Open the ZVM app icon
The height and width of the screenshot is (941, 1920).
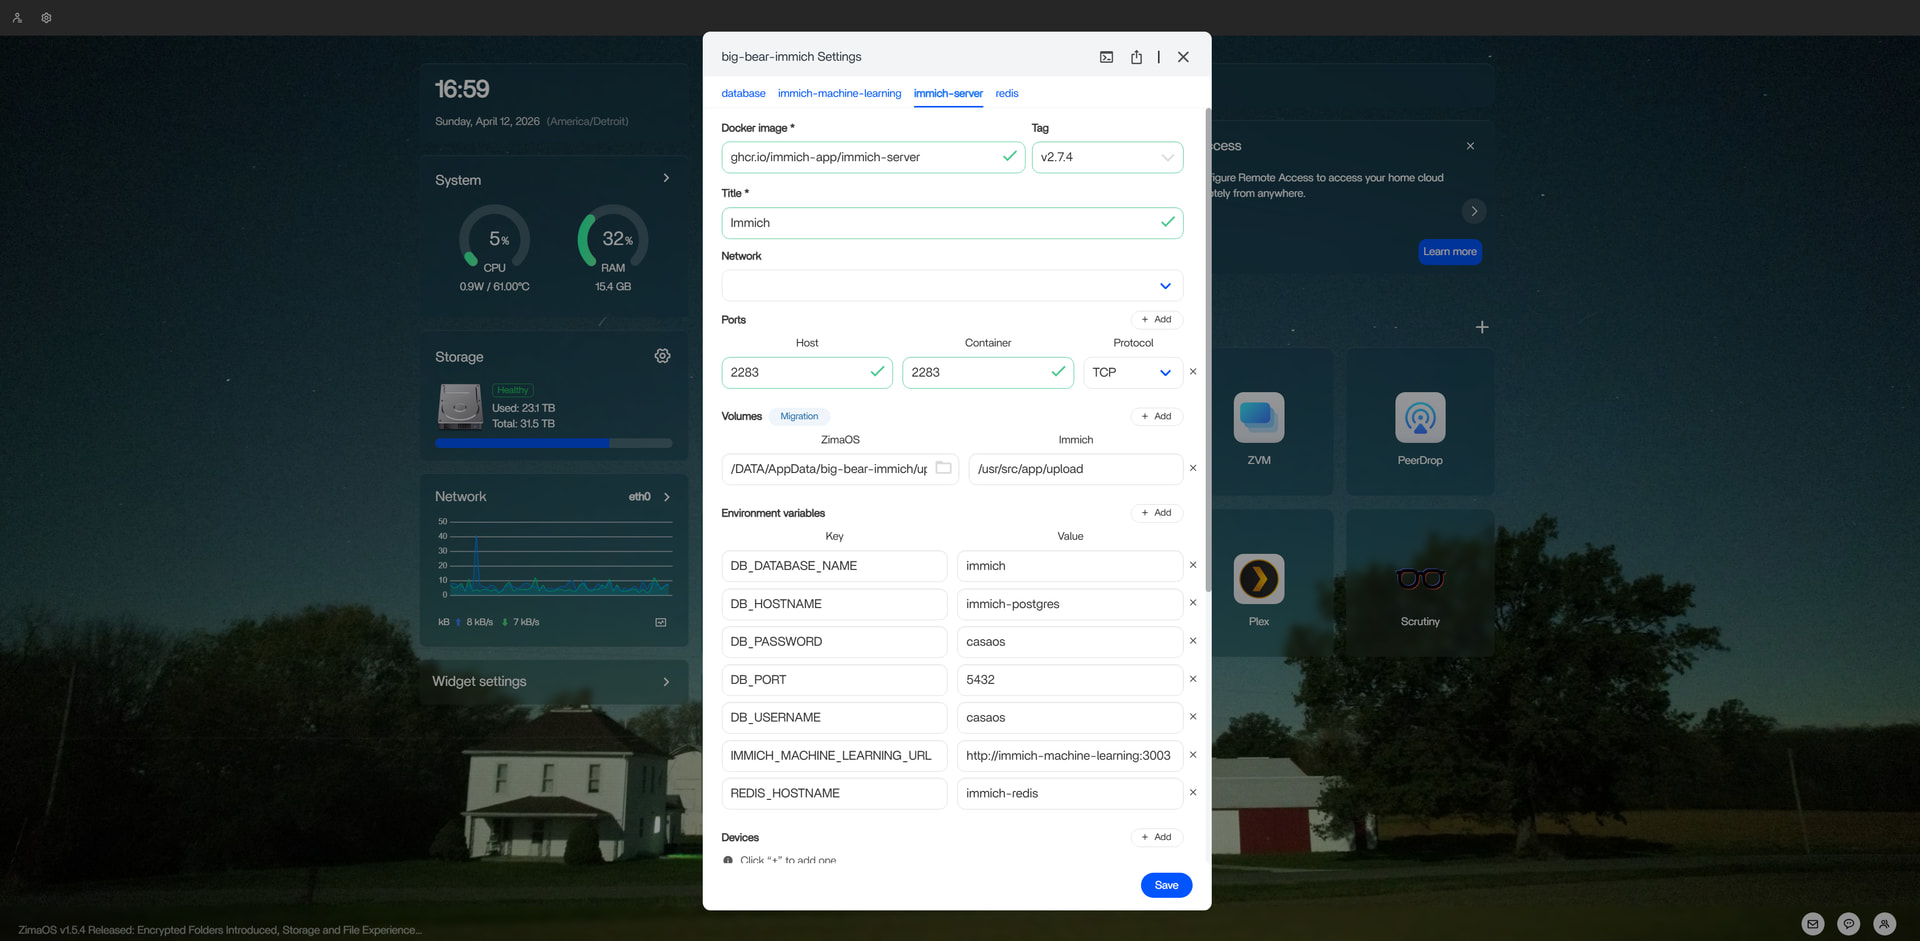1258,418
